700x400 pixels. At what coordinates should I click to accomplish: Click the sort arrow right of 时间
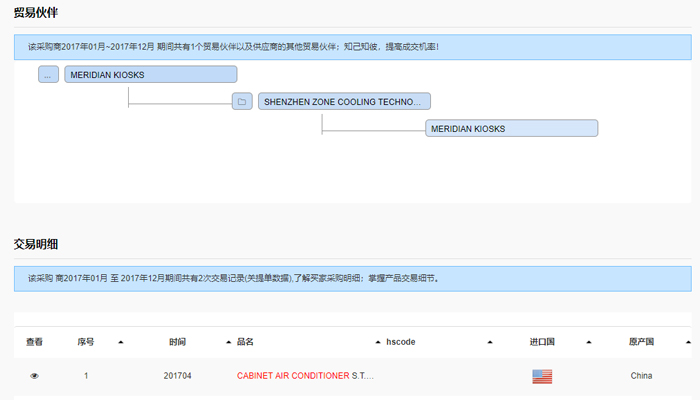[x=228, y=342]
